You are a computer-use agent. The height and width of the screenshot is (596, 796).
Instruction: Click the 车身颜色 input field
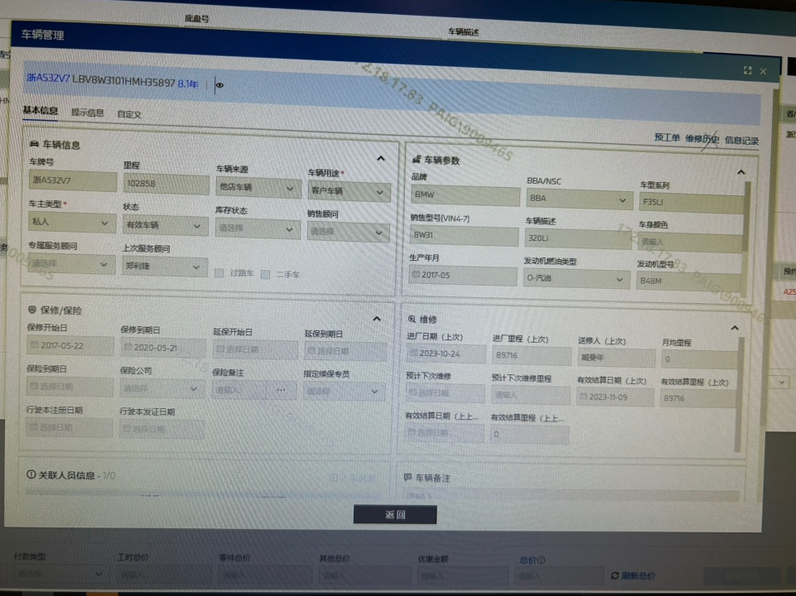tap(689, 242)
